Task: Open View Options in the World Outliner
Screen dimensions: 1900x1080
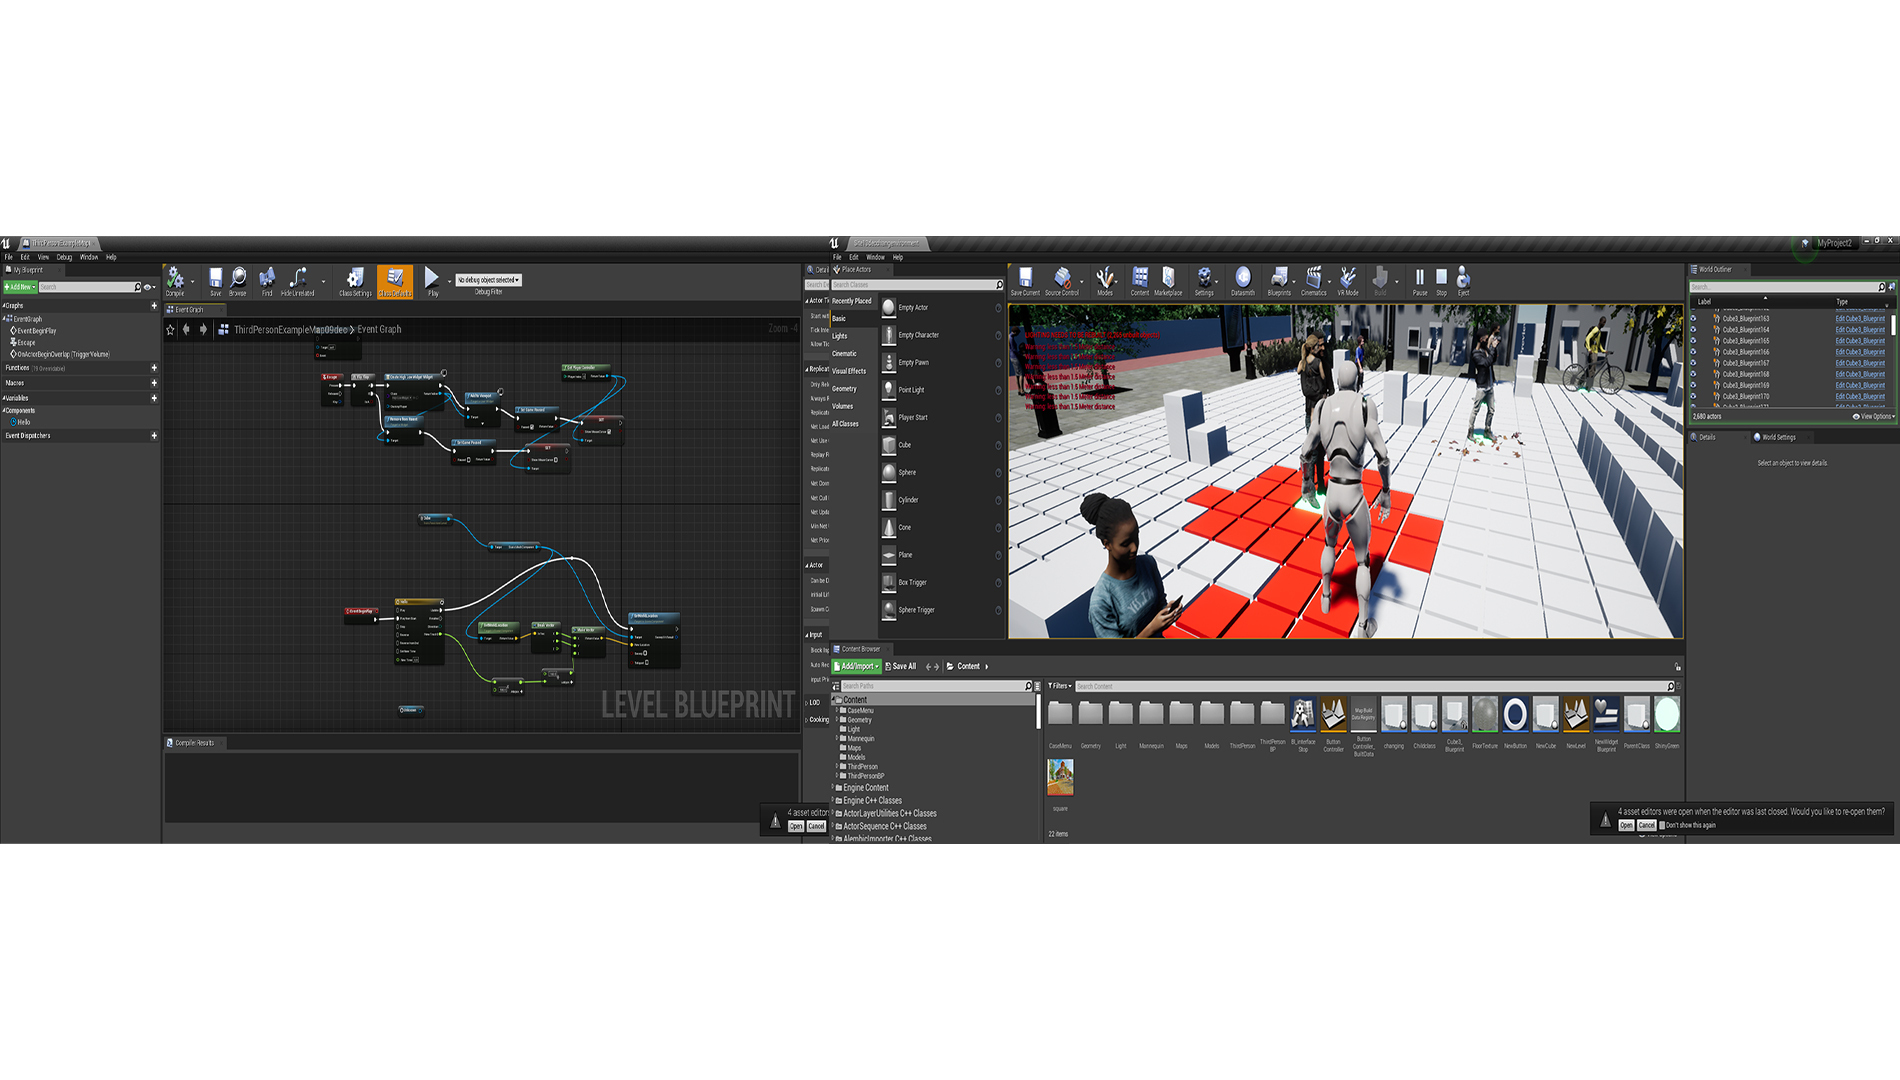Action: click(x=1873, y=416)
